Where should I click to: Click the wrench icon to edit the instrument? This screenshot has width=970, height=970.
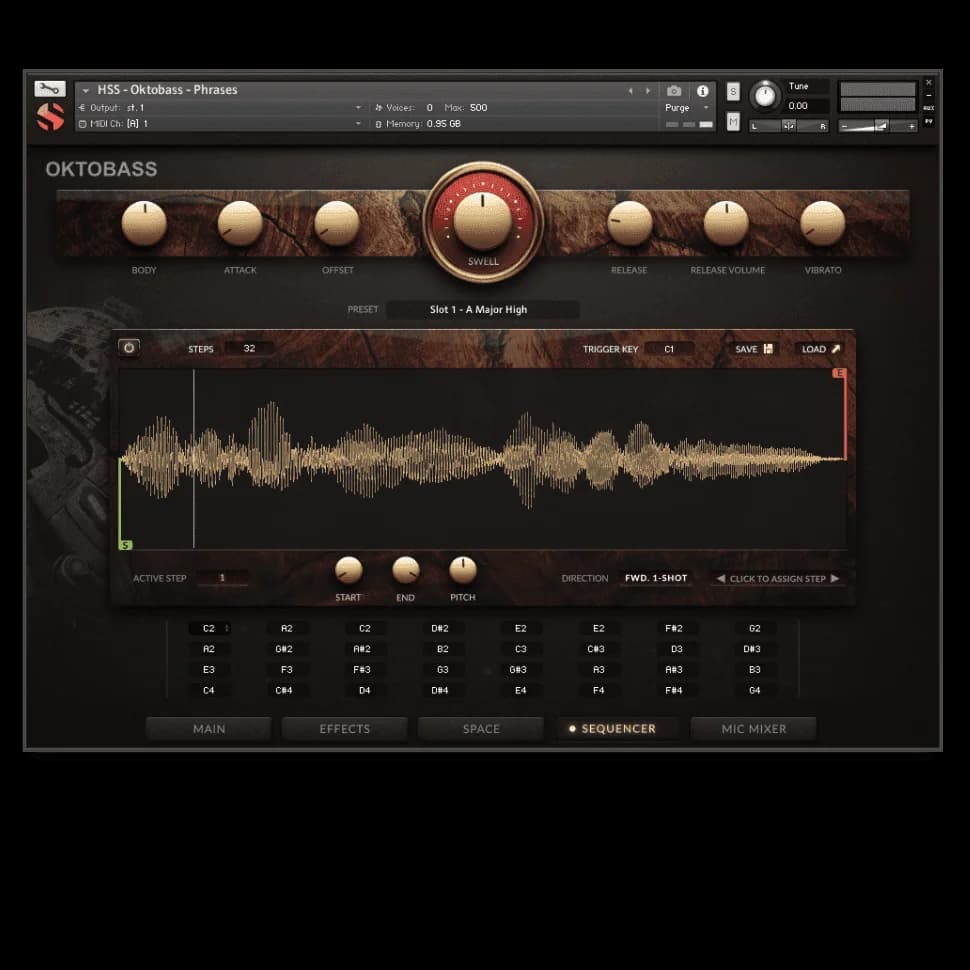(50, 88)
